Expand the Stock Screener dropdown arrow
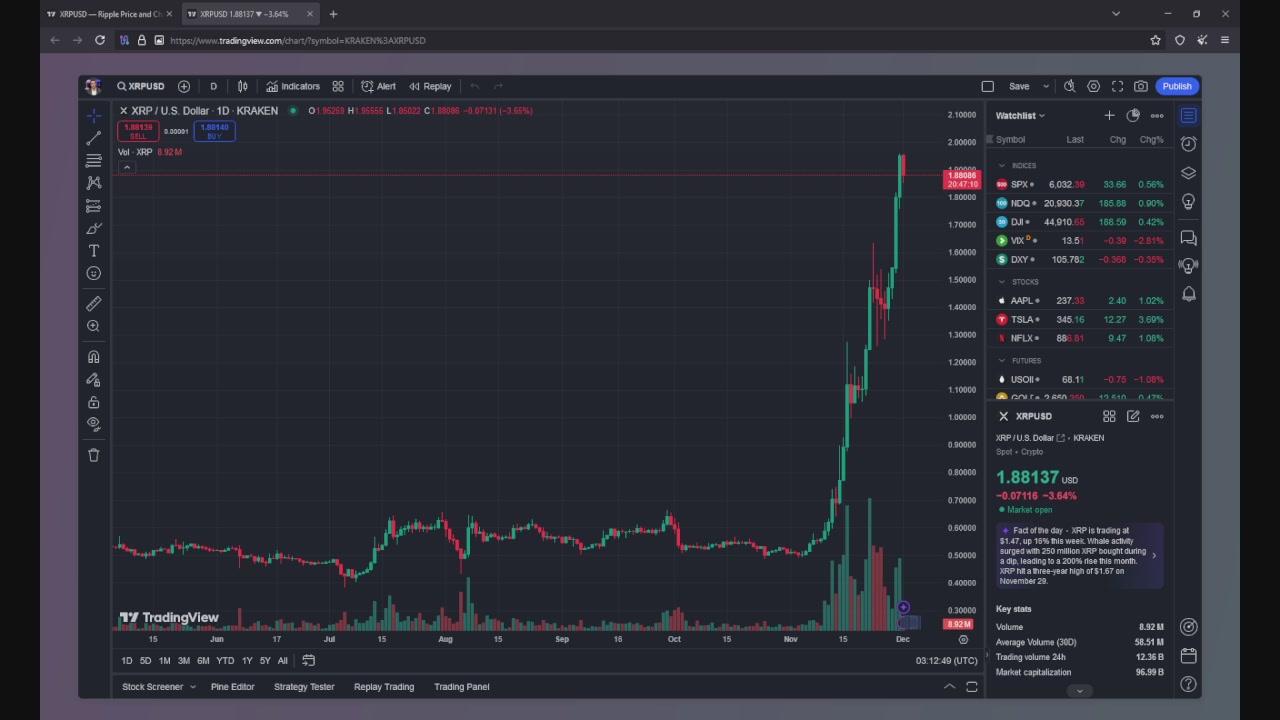Screen dimensions: 1280x720 pos(192,687)
